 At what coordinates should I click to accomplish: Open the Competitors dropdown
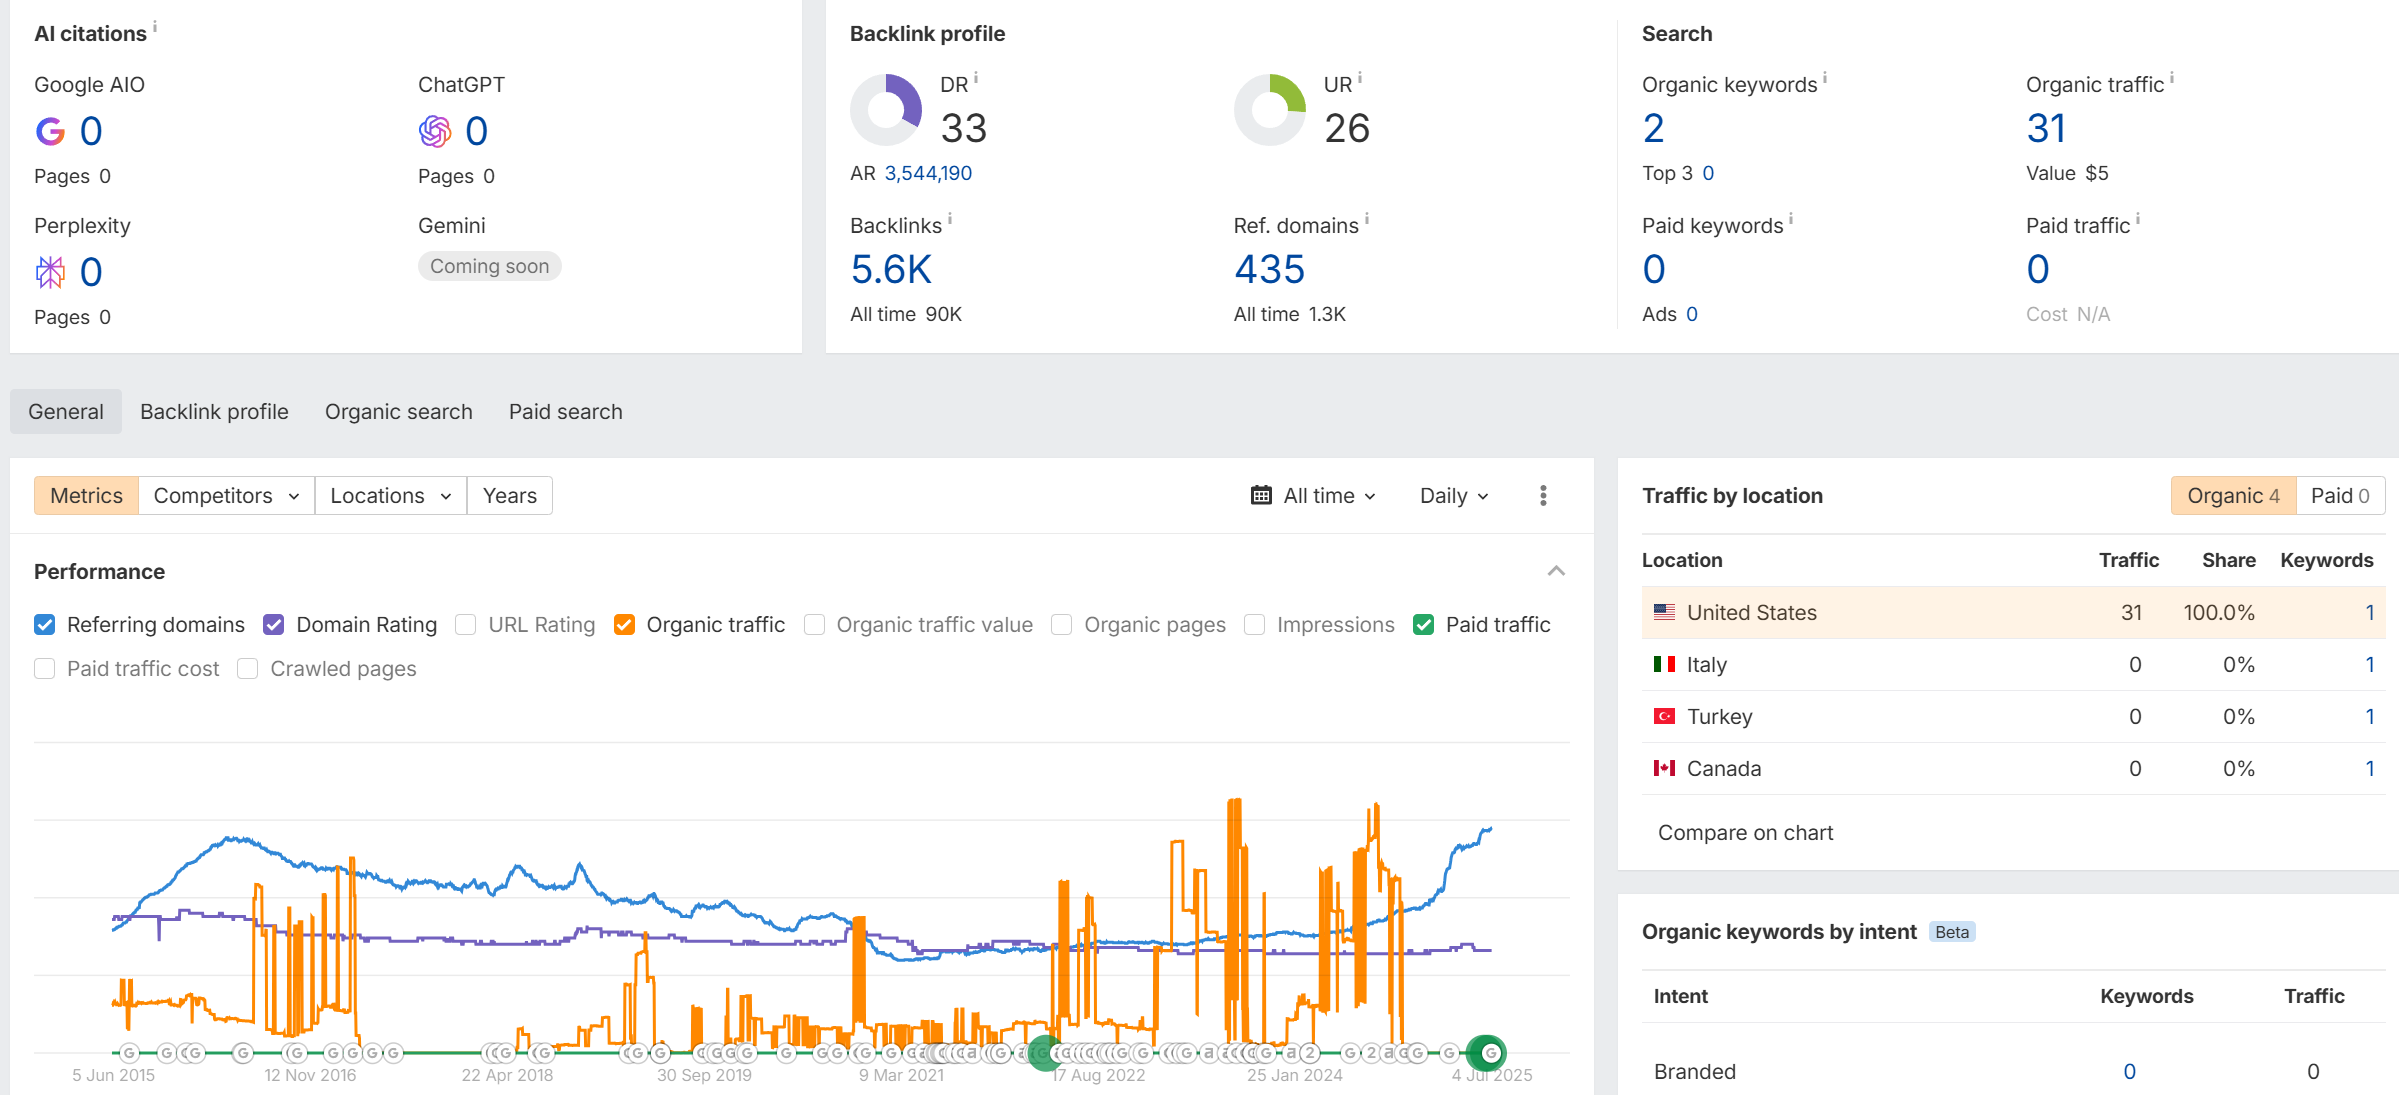(x=226, y=496)
